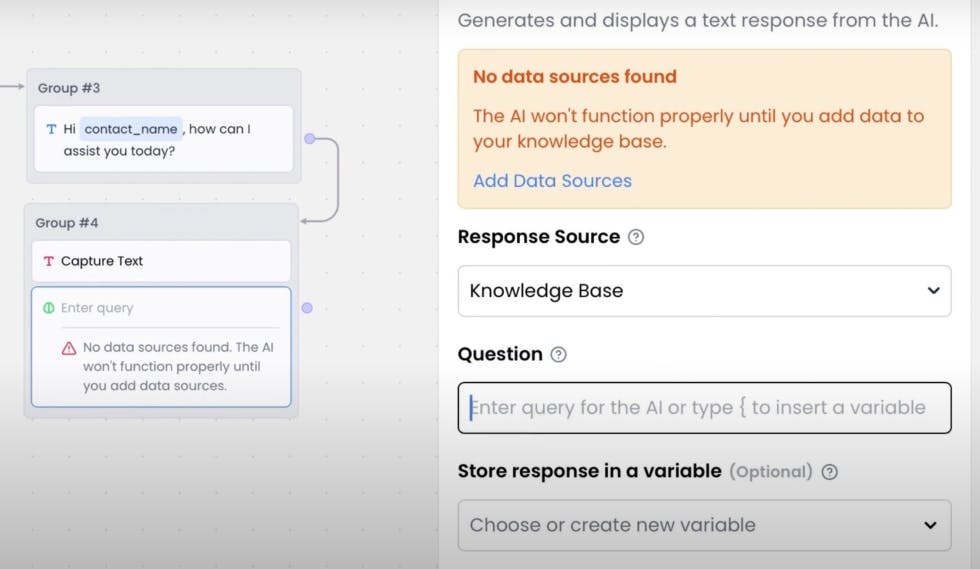Click the warning triangle icon in Group #4
The width and height of the screenshot is (980, 569).
(69, 348)
